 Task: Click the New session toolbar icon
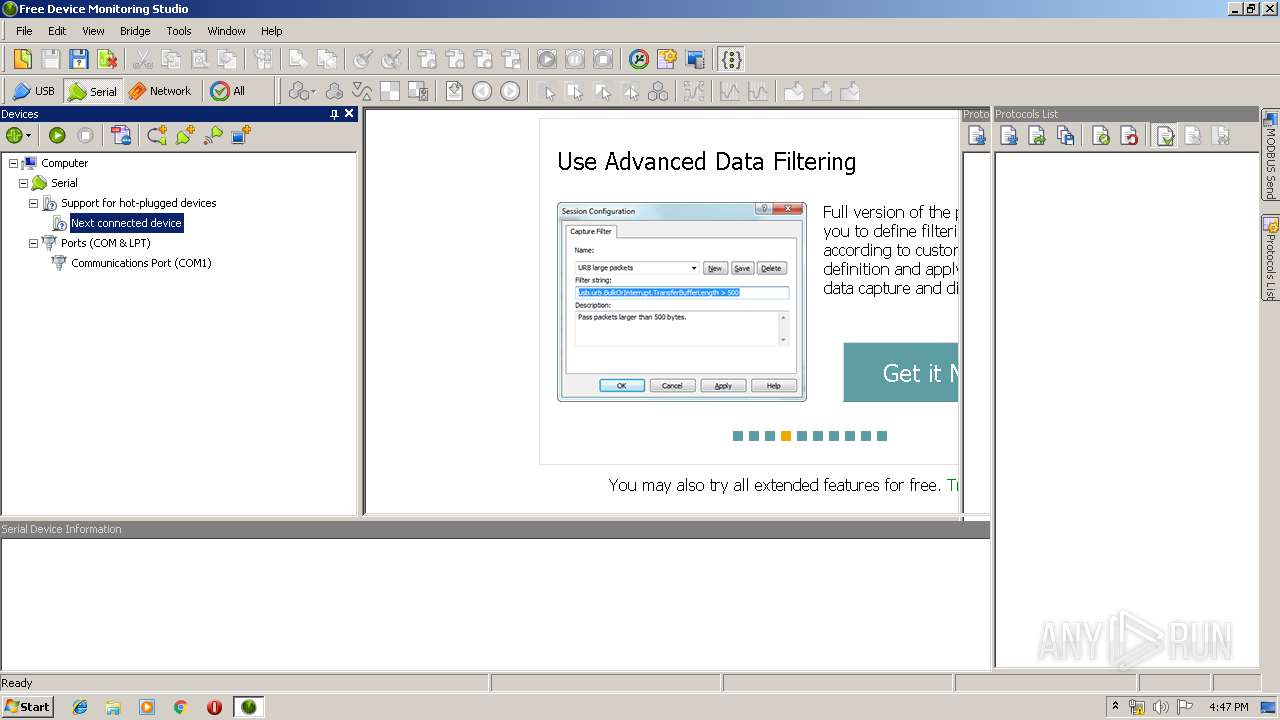coord(22,59)
